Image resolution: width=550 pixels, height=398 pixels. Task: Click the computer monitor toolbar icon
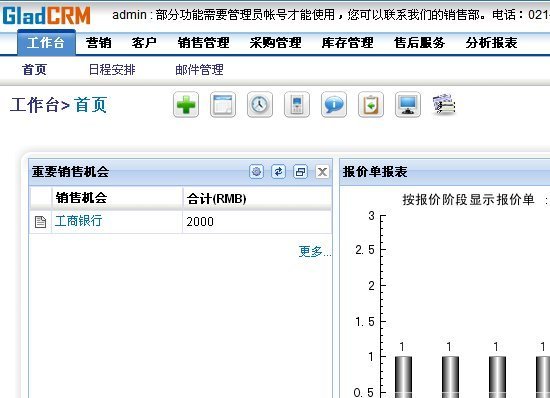pos(408,104)
